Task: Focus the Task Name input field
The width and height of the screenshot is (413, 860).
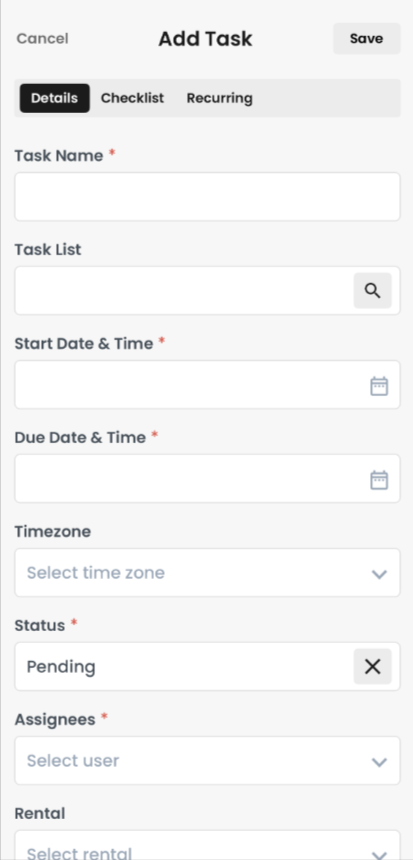Action: tap(207, 197)
